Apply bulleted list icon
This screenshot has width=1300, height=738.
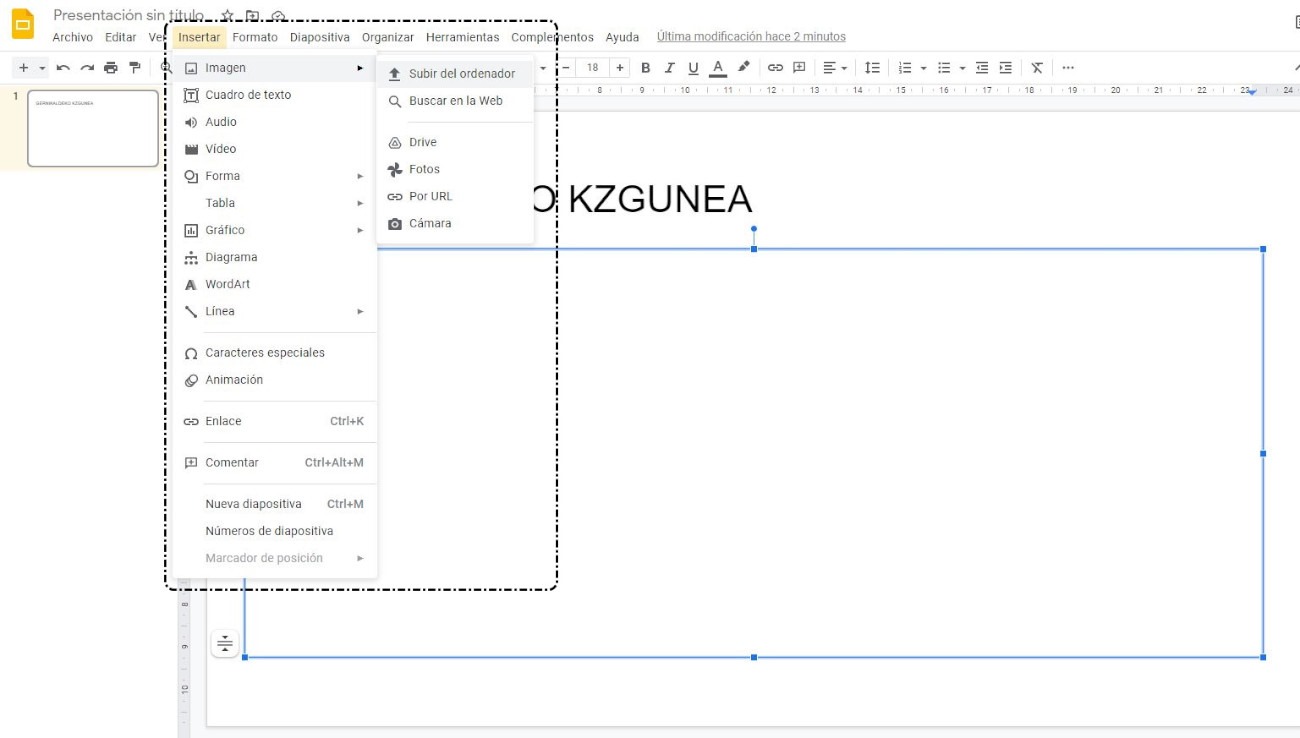tap(944, 68)
